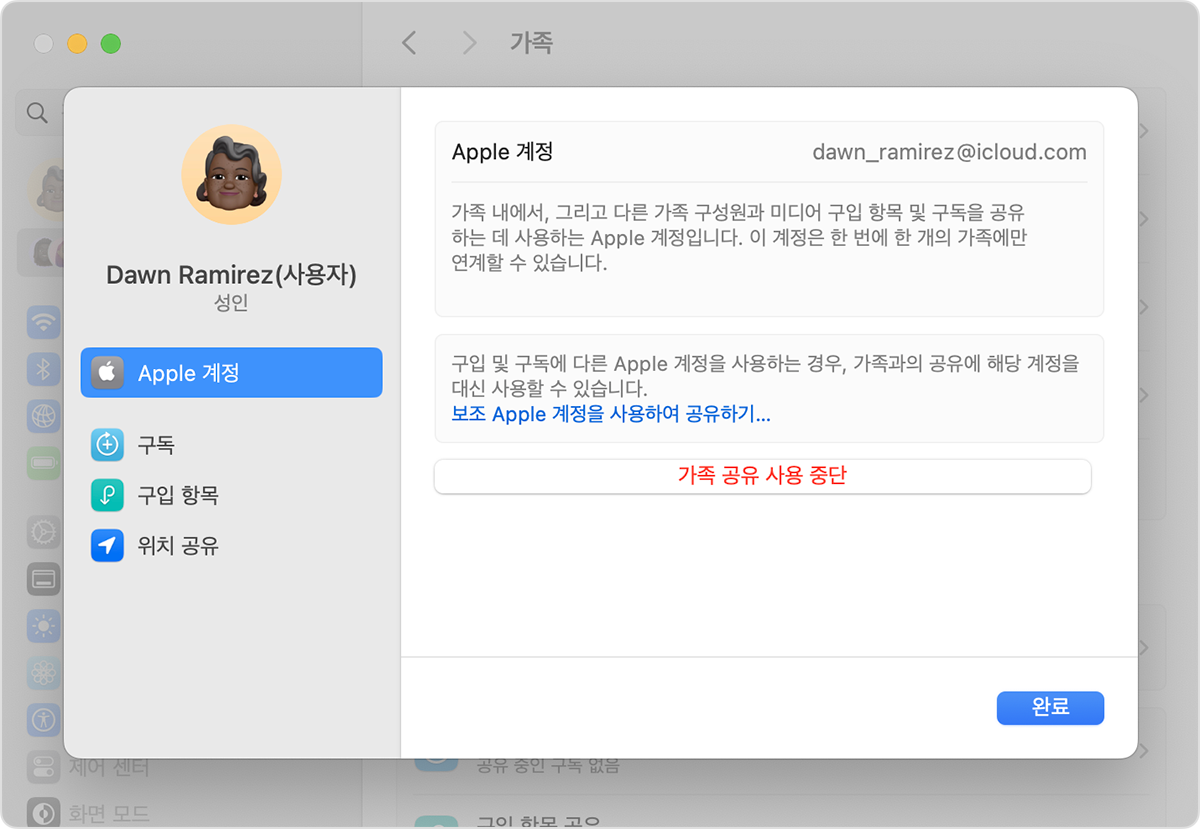This screenshot has width=1200, height=830.
Task: Click the Bluetooth icon in background sidebar
Action: click(x=44, y=369)
